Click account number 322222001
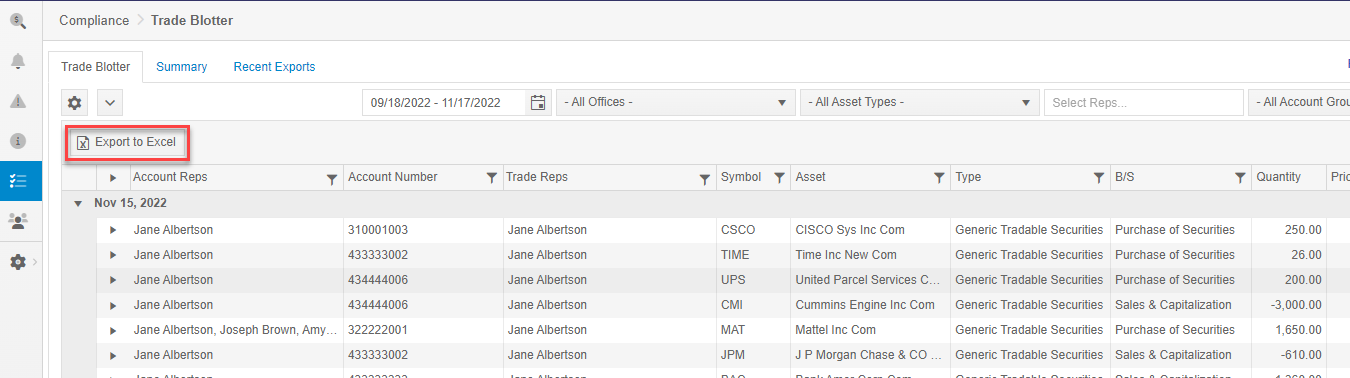This screenshot has height=378, width=1350. coord(377,330)
